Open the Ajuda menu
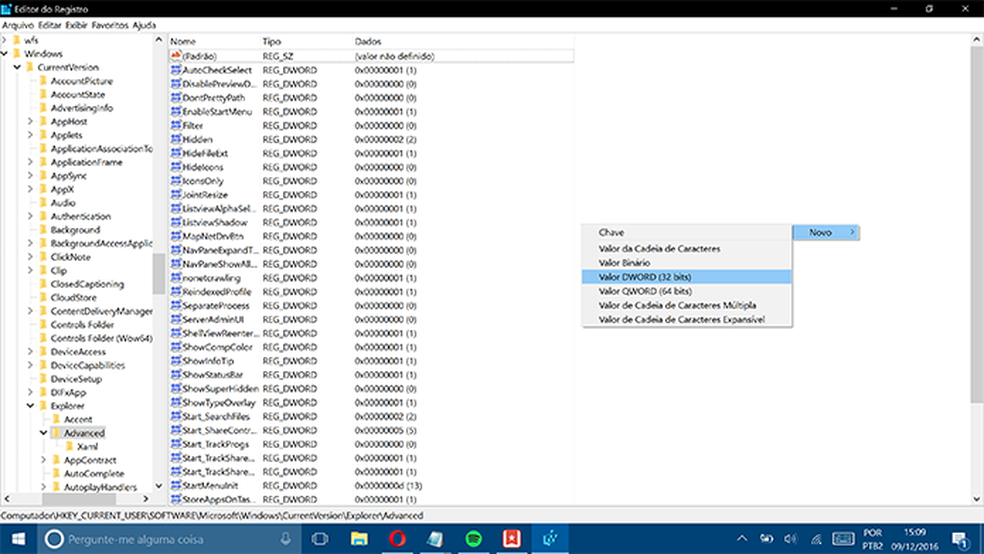Screen dimensions: 984x554 [x=144, y=25]
